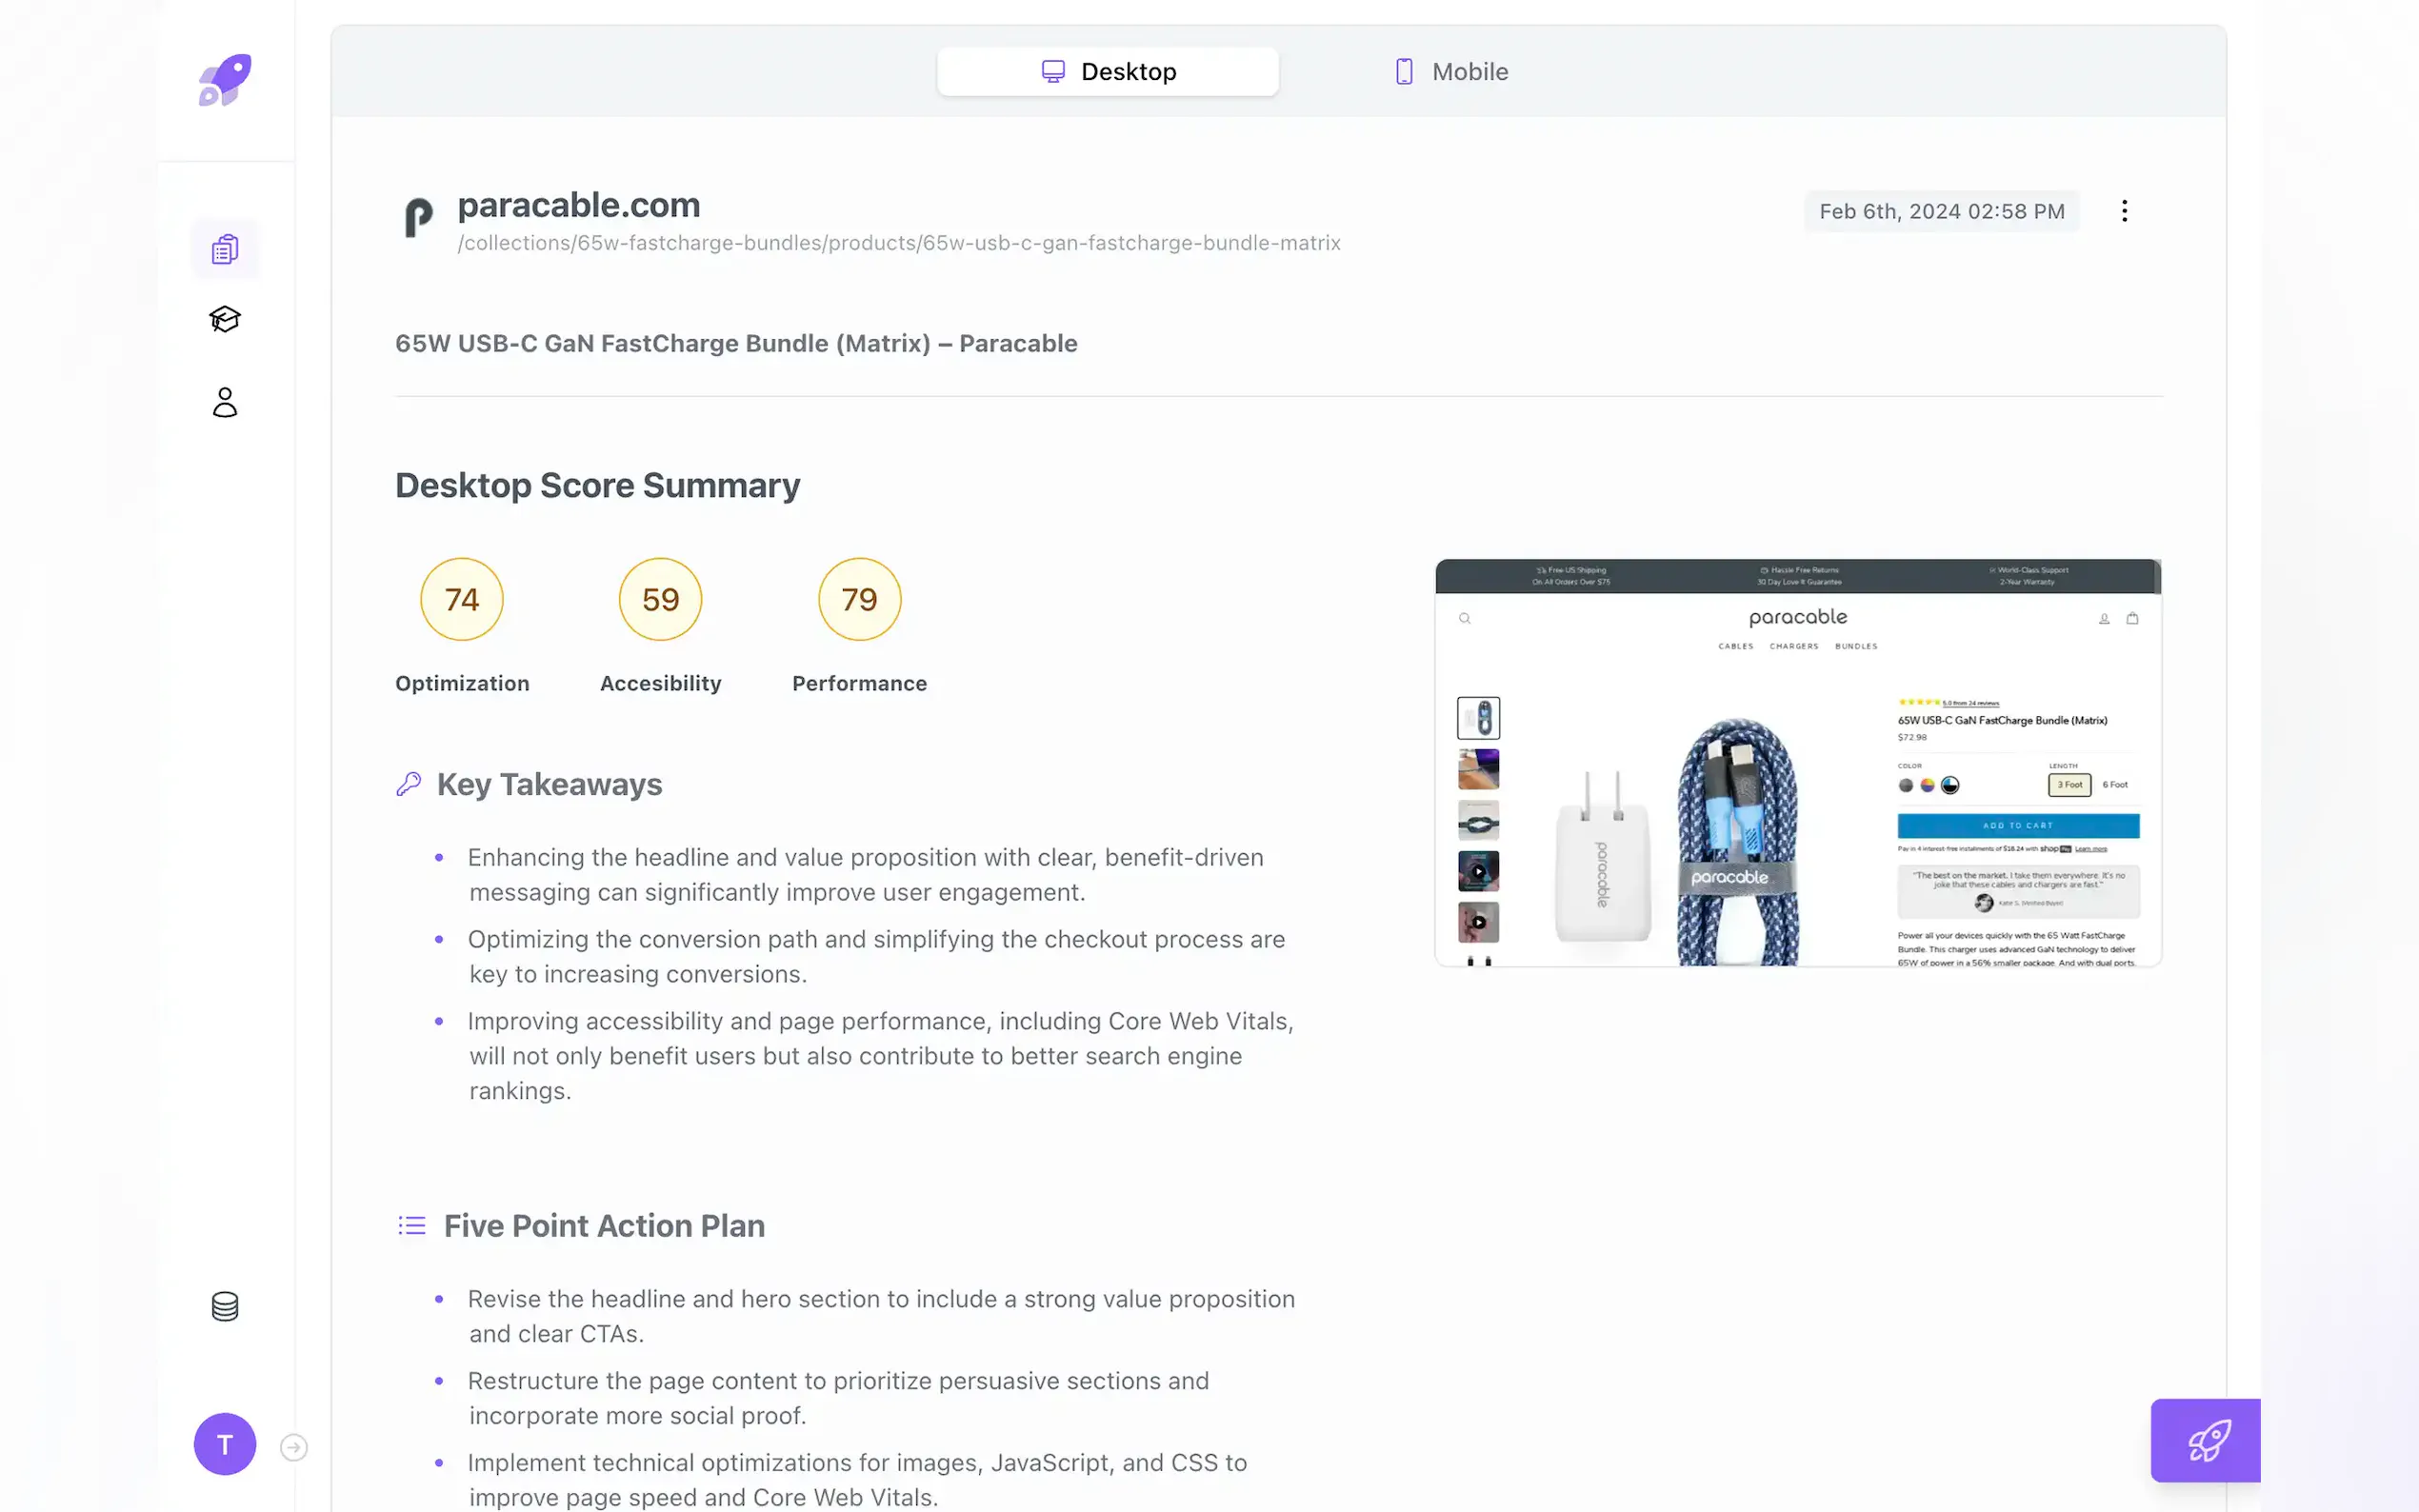Click the paracable.com domain title
This screenshot has width=2419, height=1512.
pyautogui.click(x=579, y=205)
